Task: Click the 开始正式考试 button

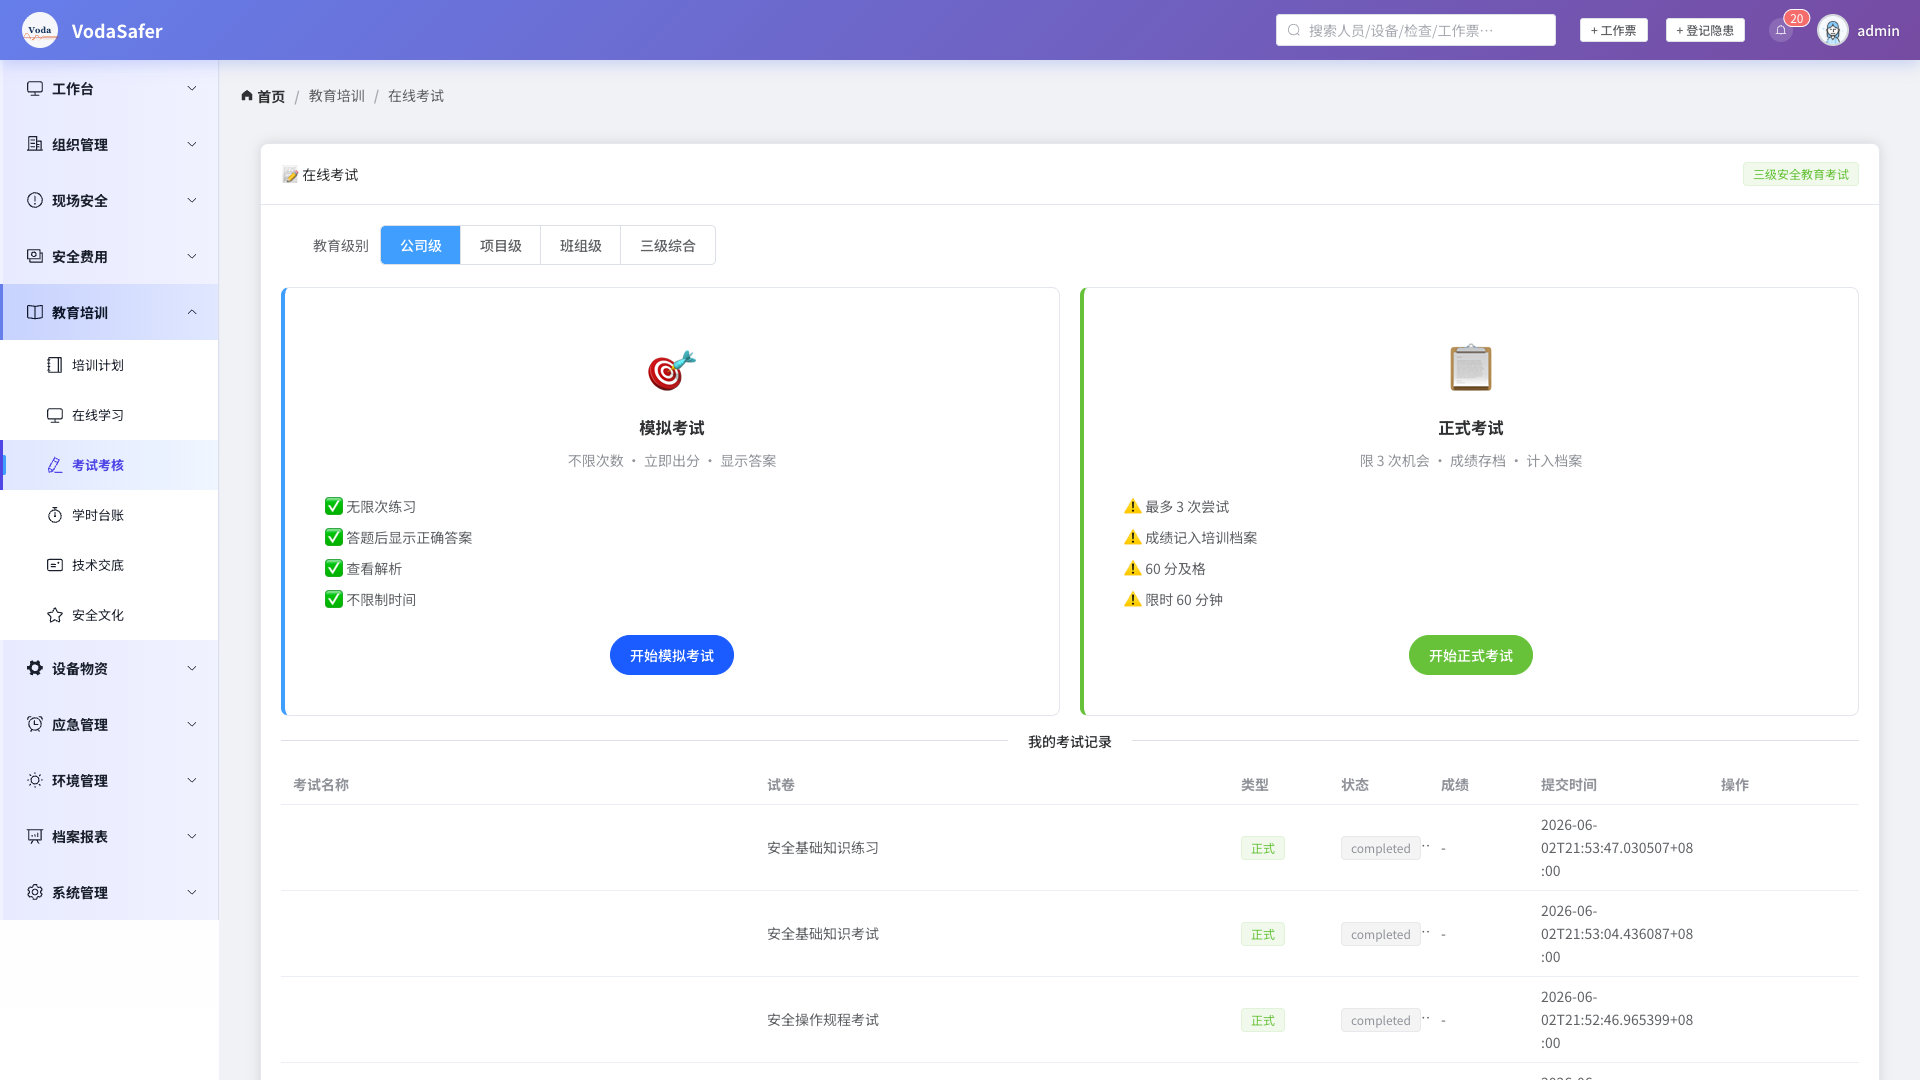Action: point(1471,655)
